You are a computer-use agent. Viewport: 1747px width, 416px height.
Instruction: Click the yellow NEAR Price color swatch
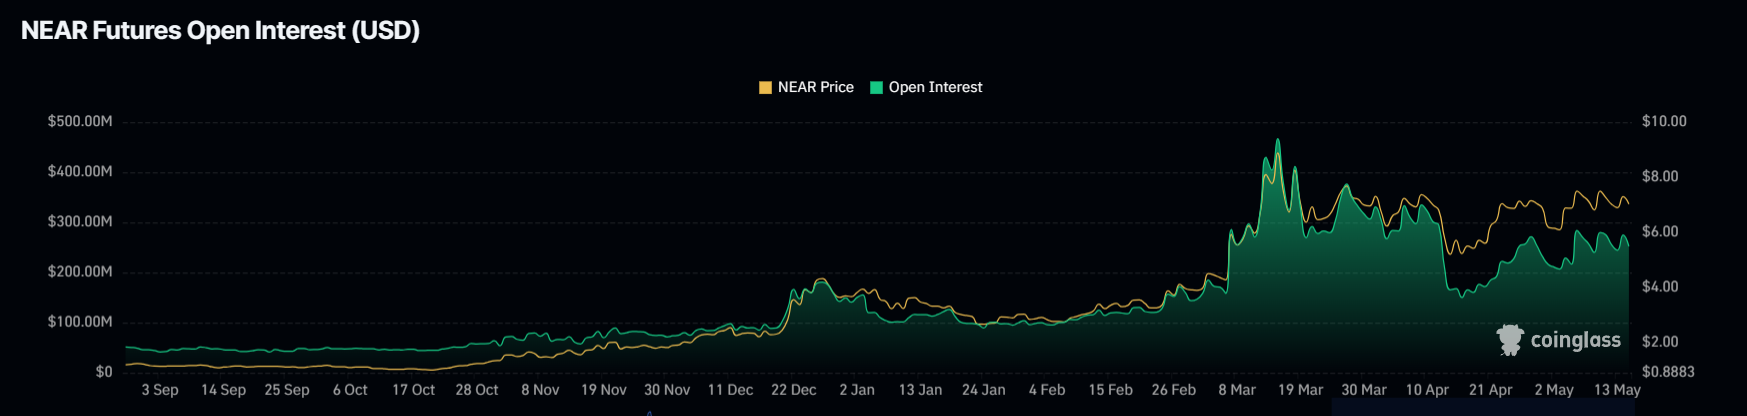765,87
